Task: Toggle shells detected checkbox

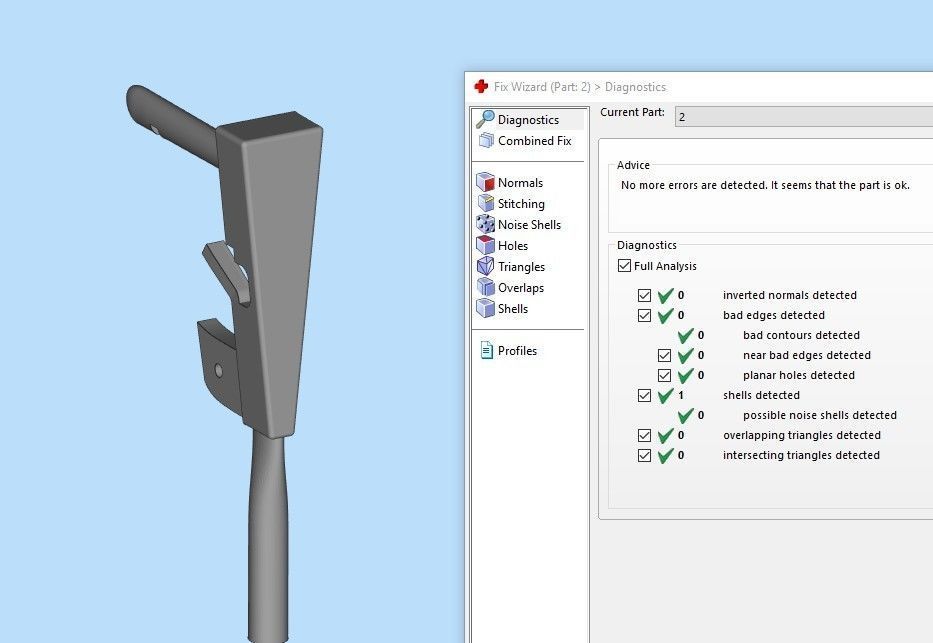Action: pos(644,395)
